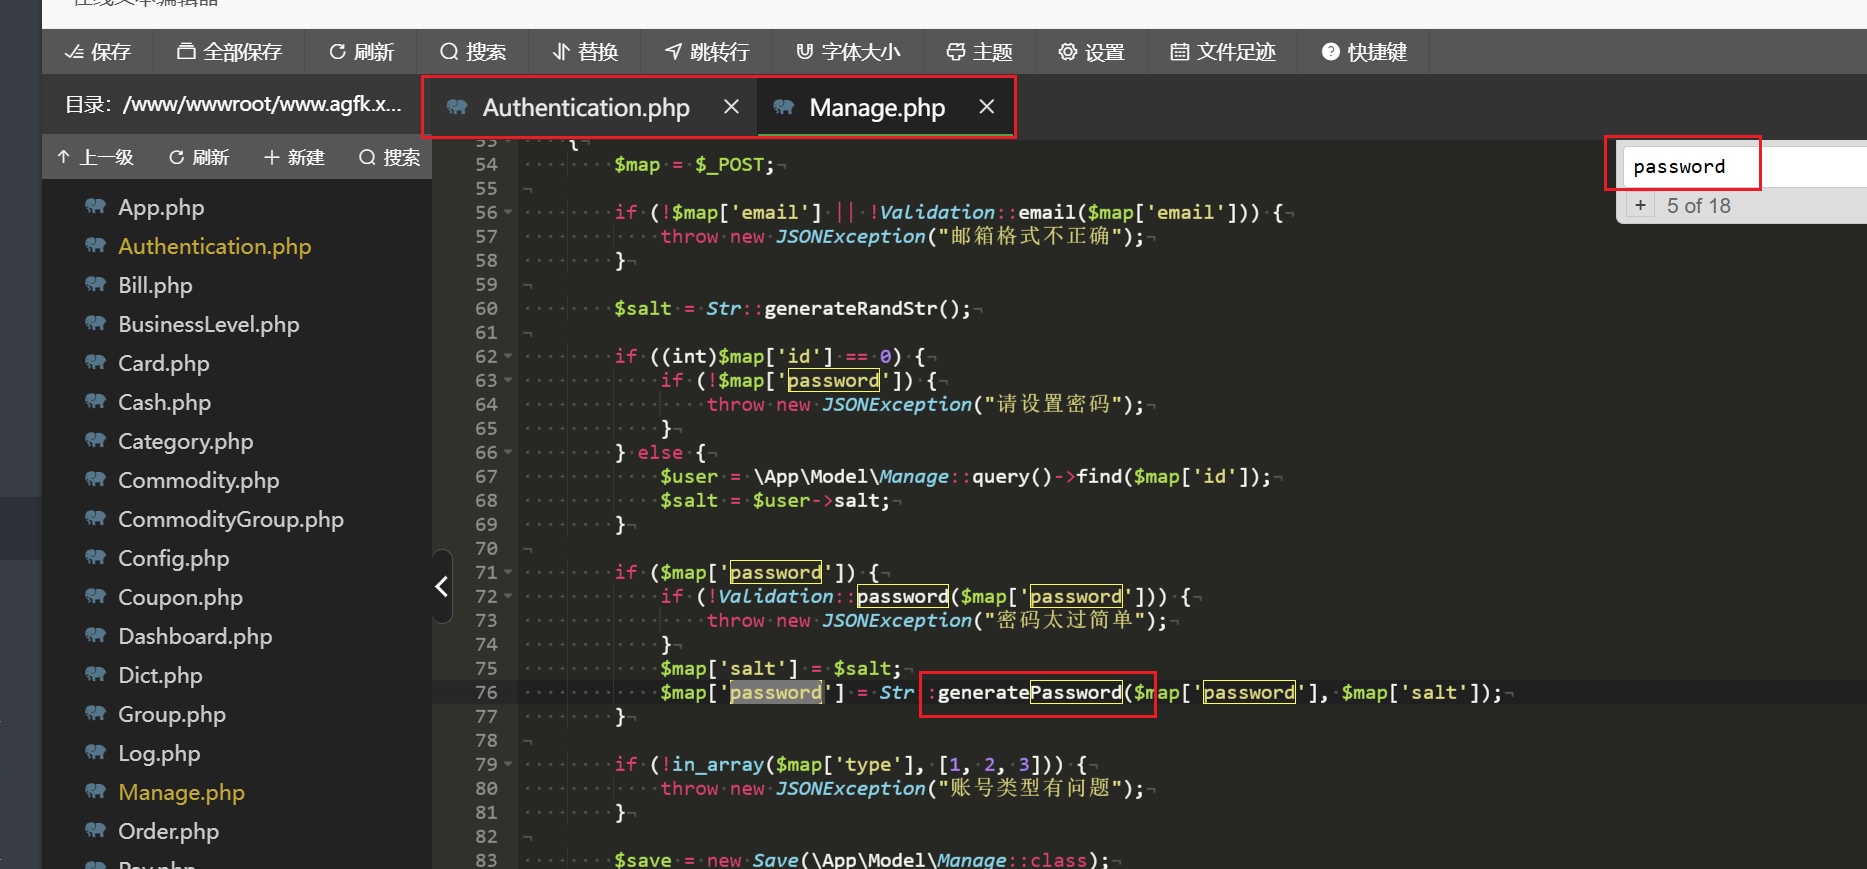Fold the code block at line 56
1867x869 pixels.
point(508,212)
